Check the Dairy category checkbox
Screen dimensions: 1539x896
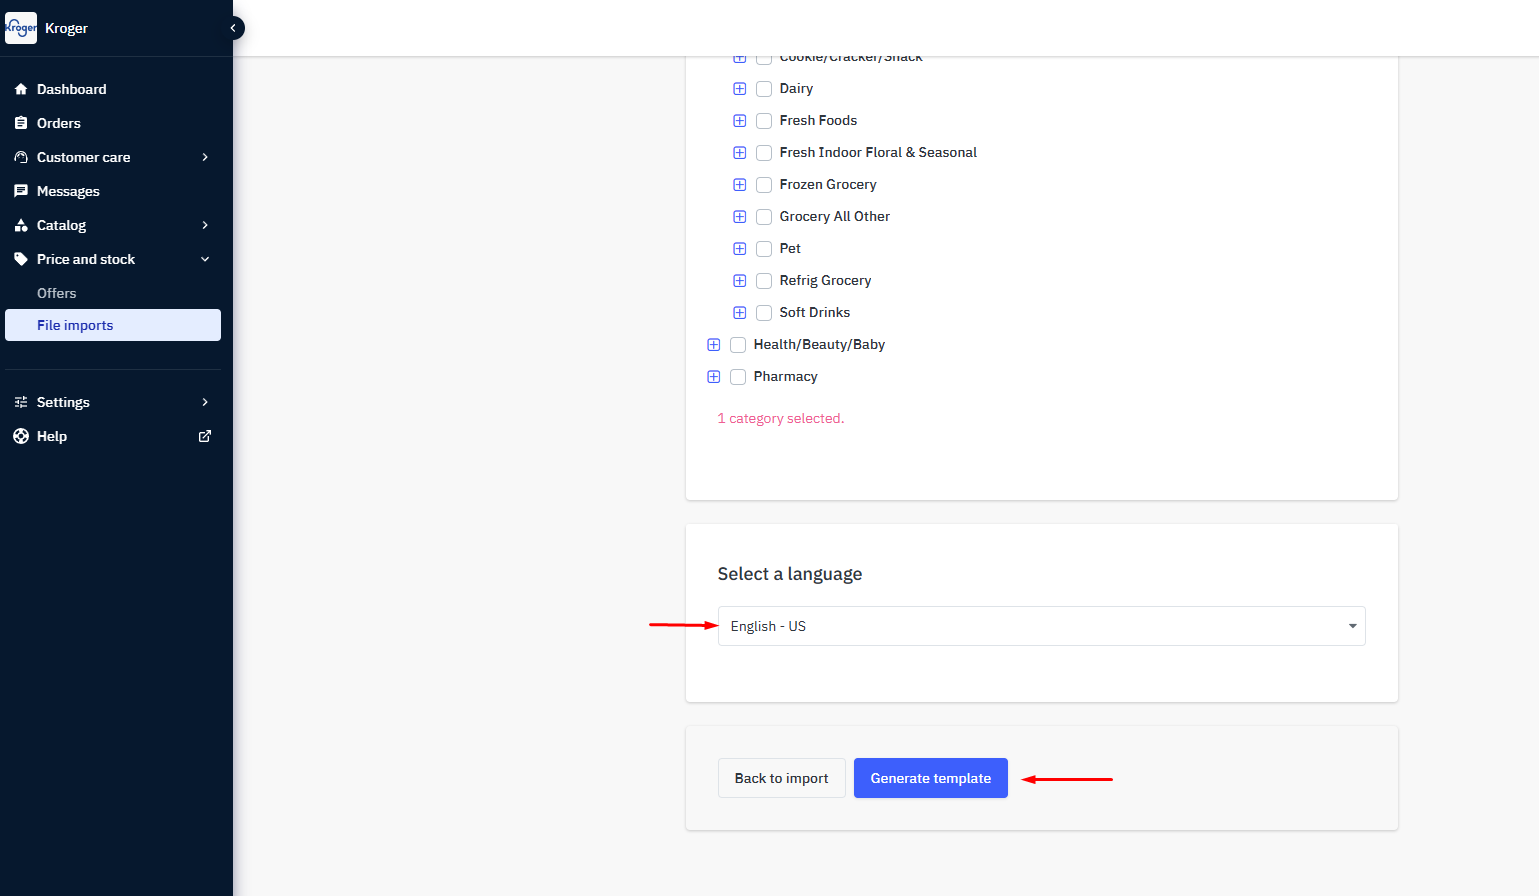pyautogui.click(x=764, y=88)
